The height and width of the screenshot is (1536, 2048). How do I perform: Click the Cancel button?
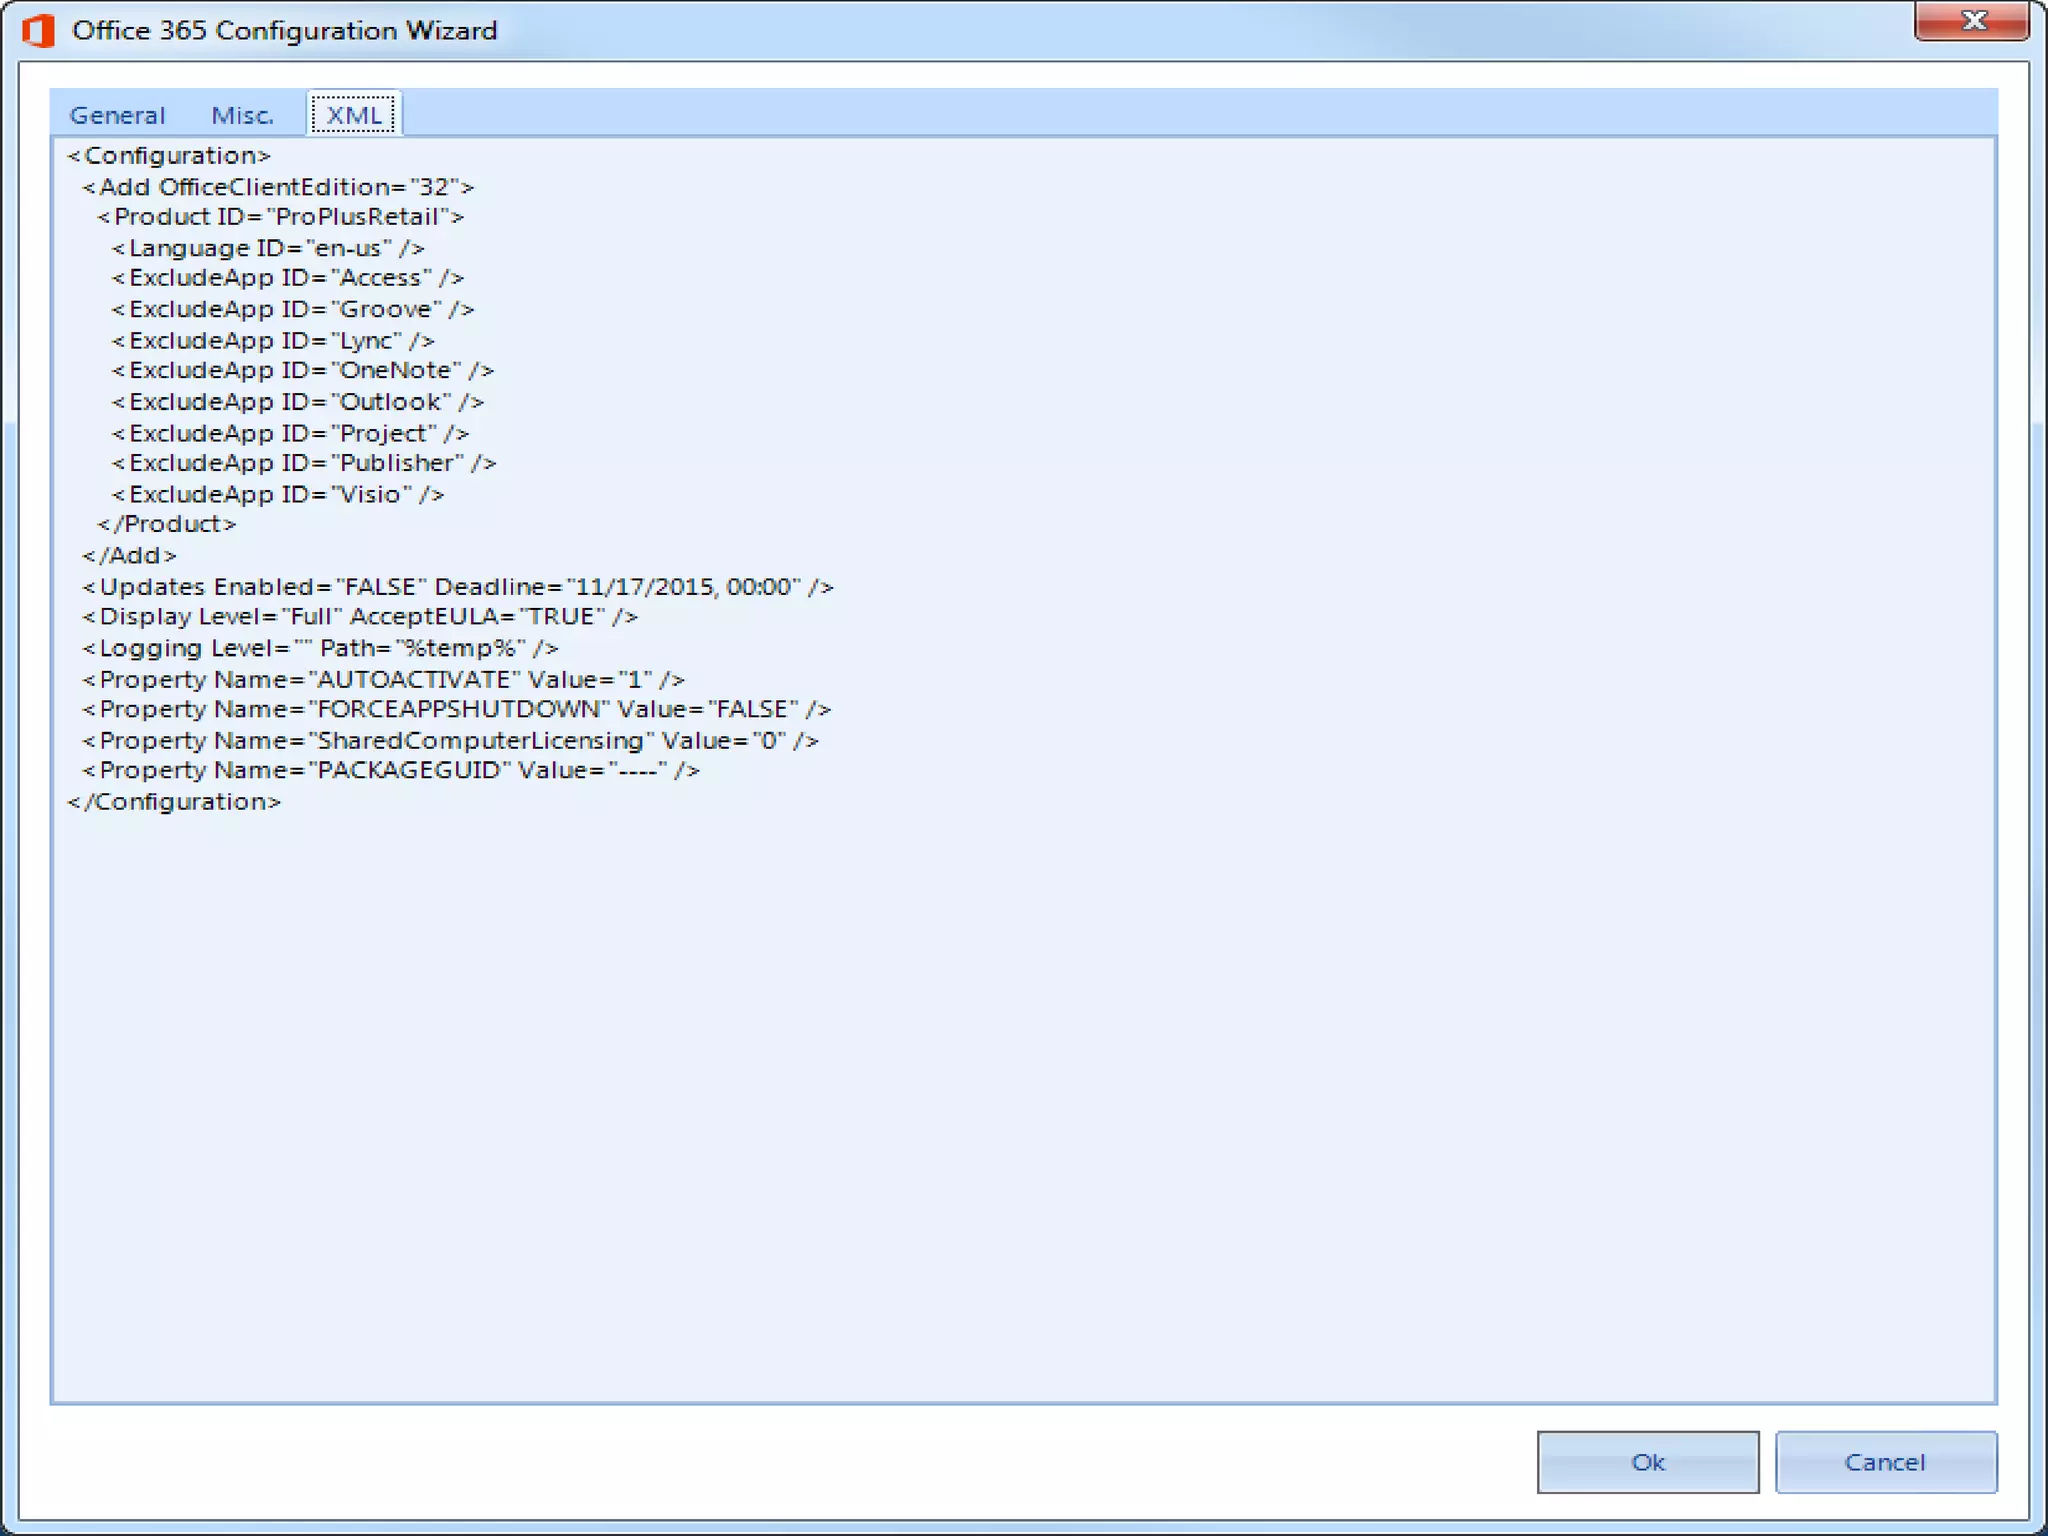point(1885,1462)
